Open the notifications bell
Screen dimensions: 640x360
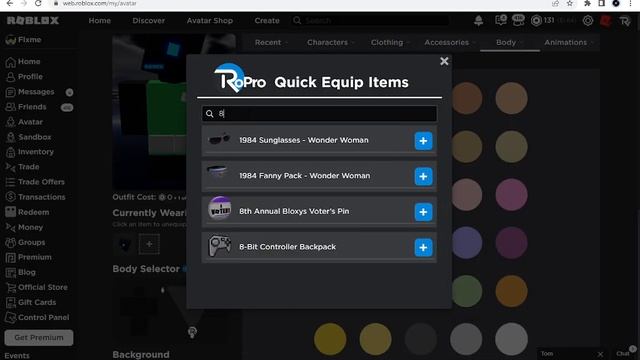(x=478, y=21)
